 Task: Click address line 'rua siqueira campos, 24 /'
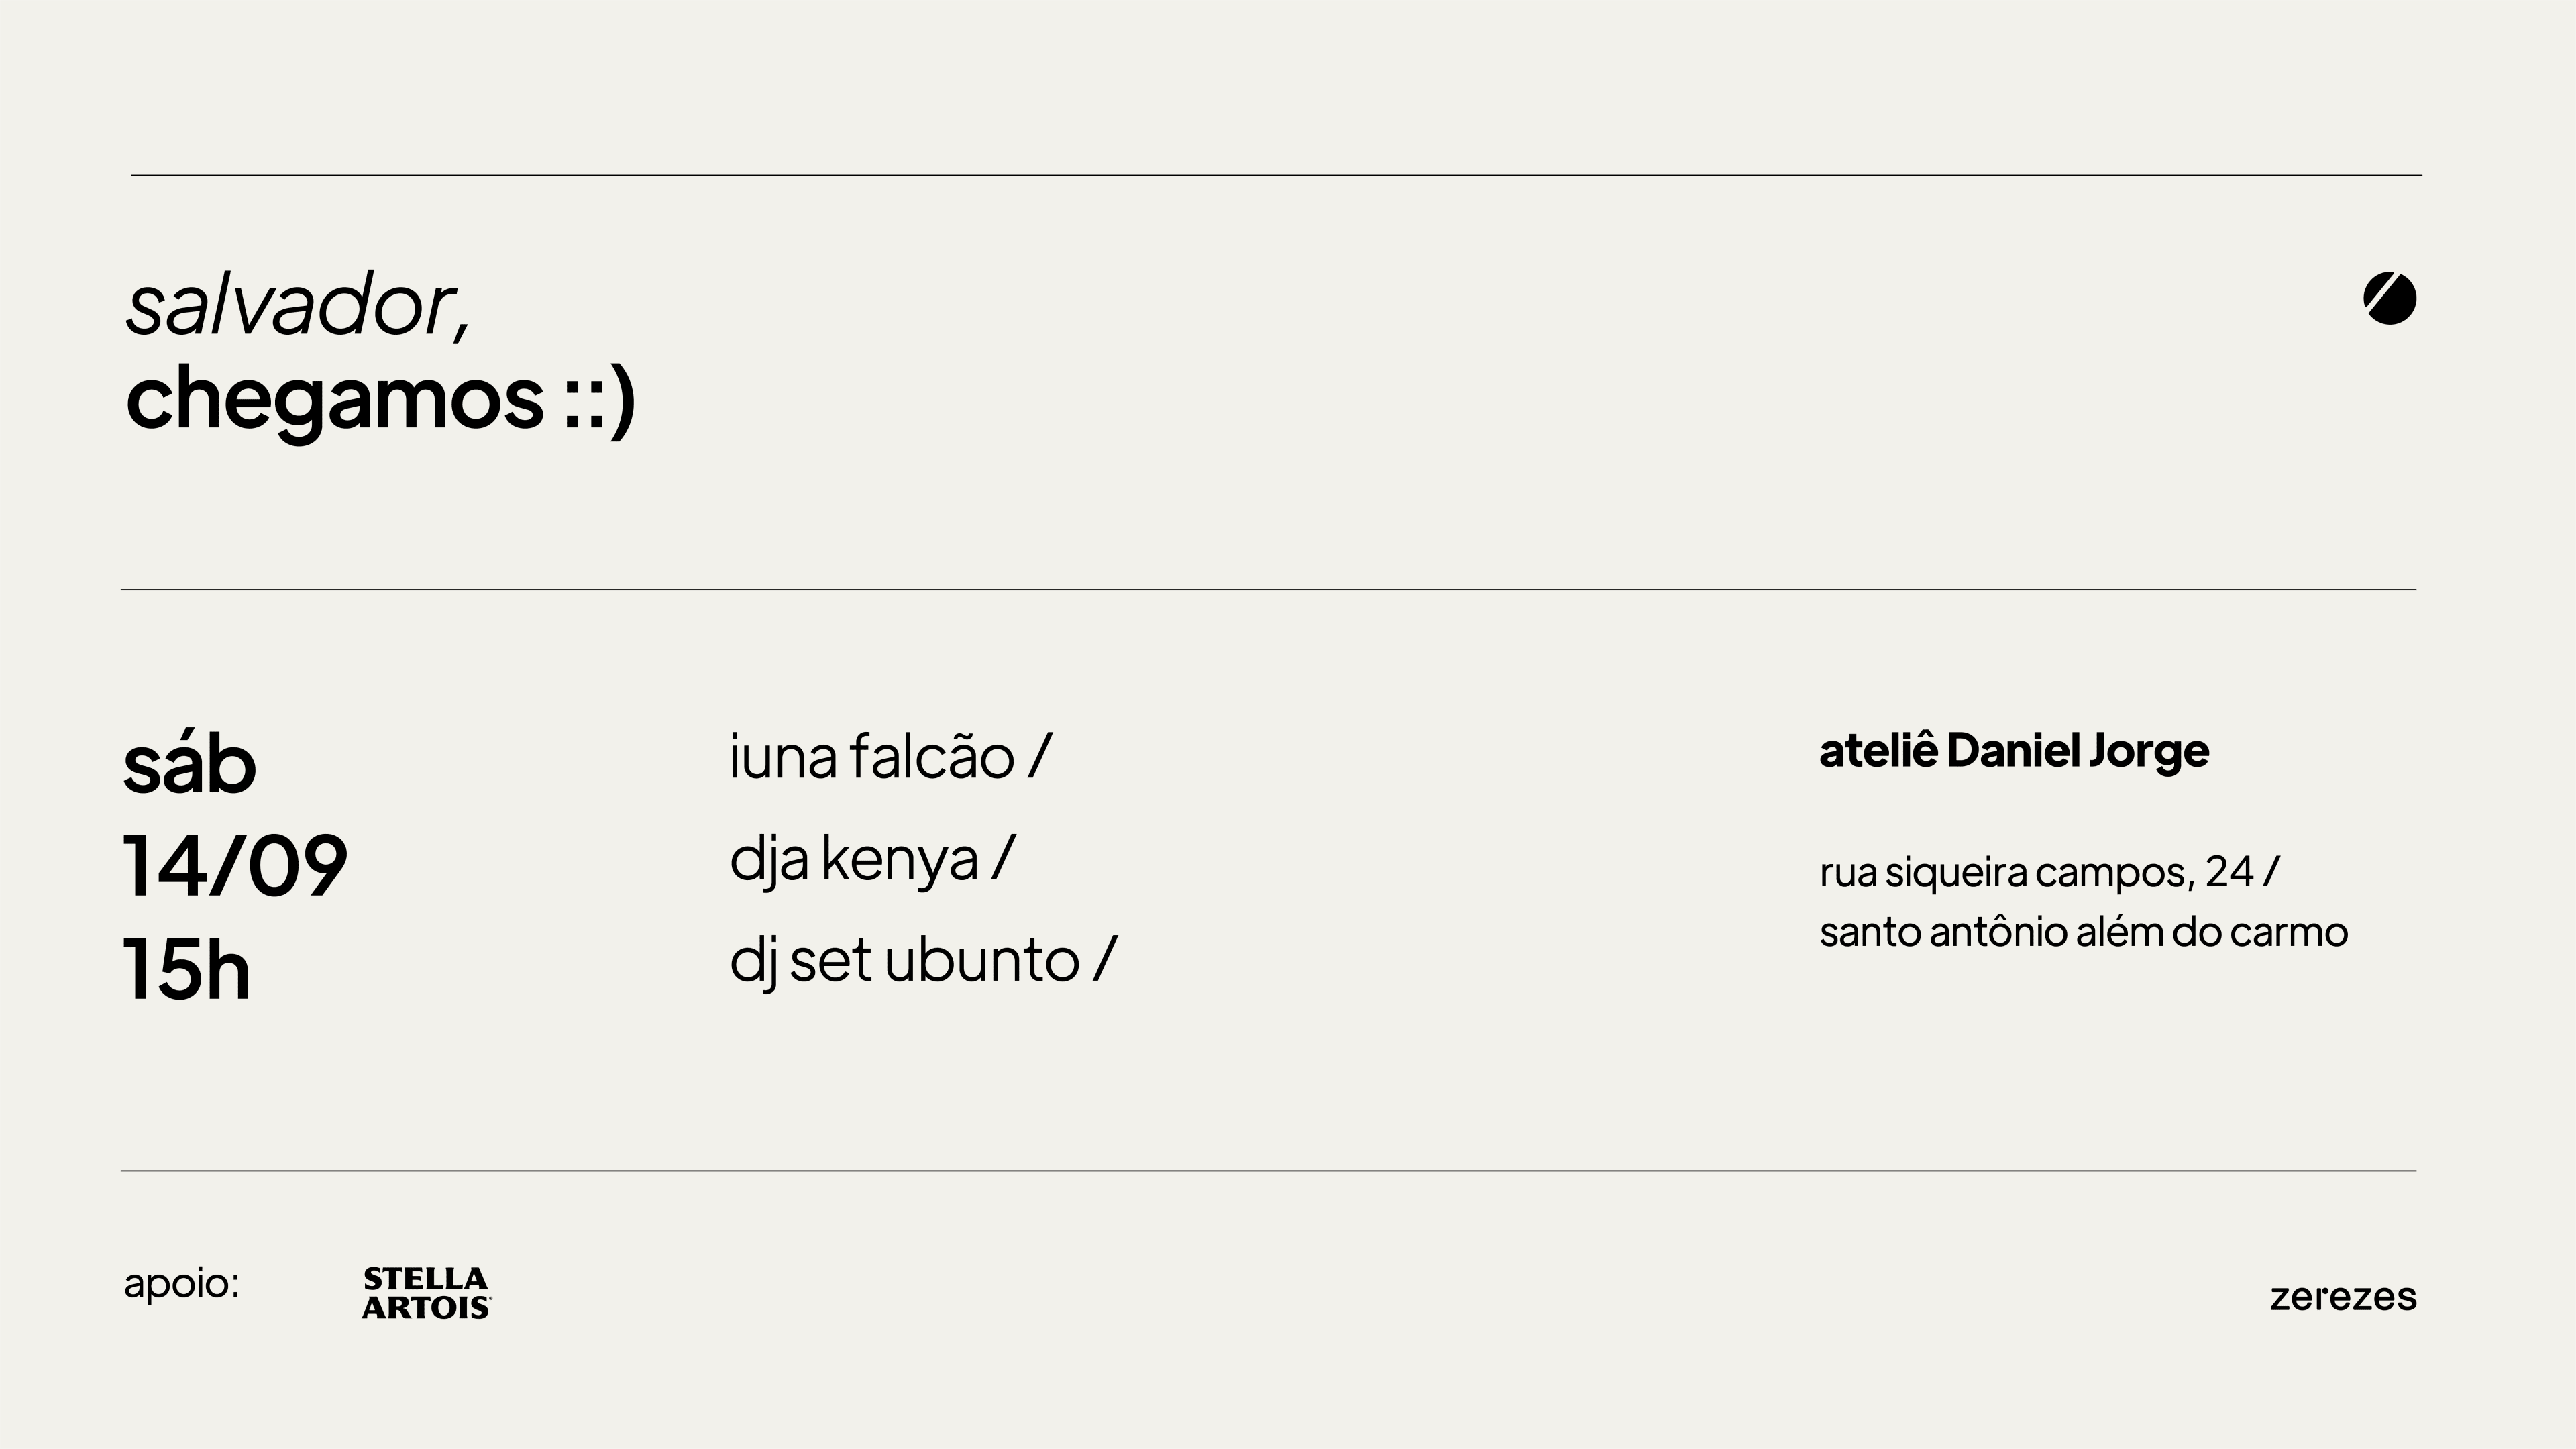pos(2049,872)
